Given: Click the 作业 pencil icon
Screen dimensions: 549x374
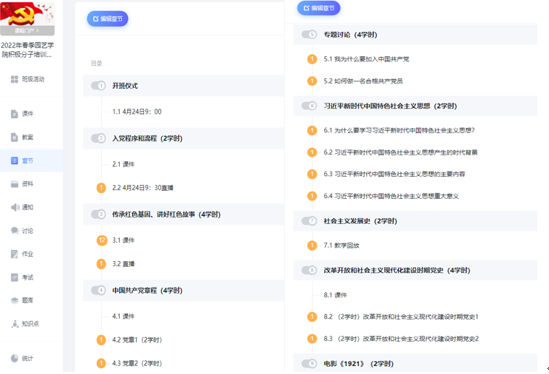Looking at the screenshot, I should click(14, 254).
